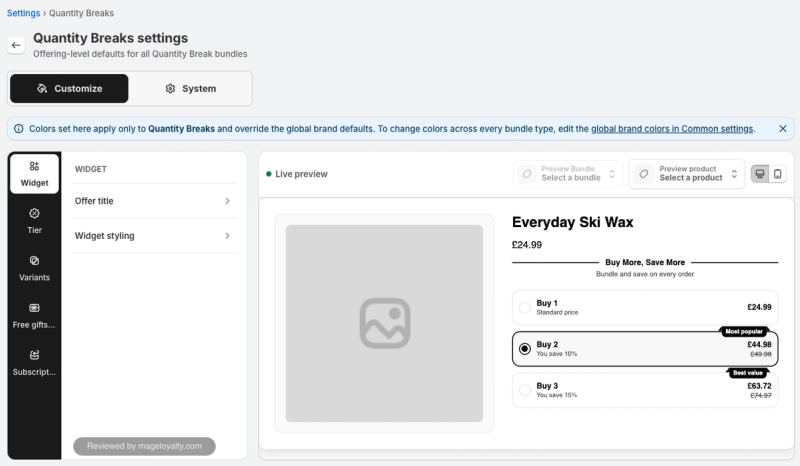The image size is (800, 466).
Task: Switch preview to mobile view
Action: [x=778, y=174]
